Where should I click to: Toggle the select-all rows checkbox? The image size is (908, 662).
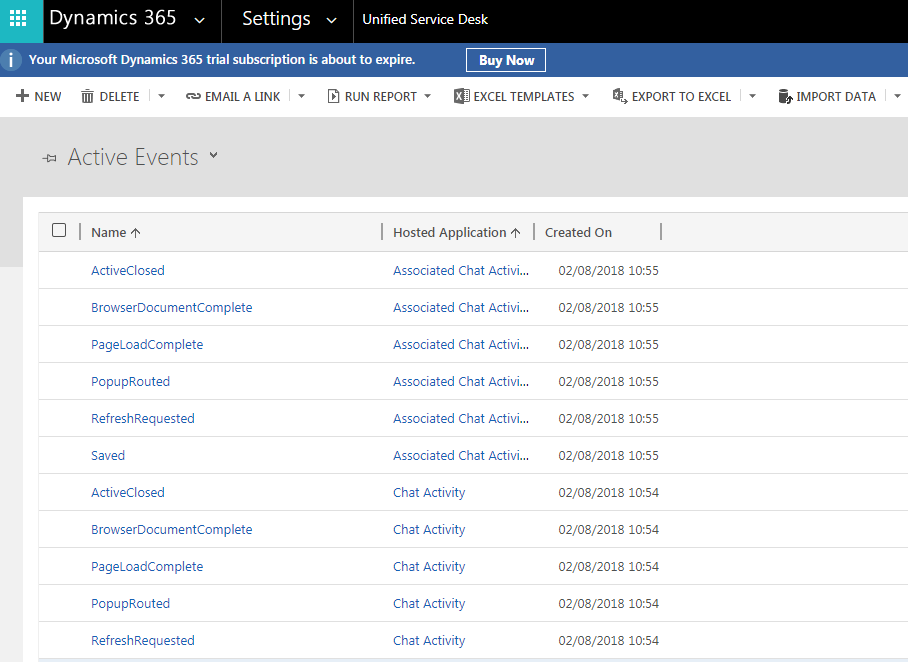tap(59, 231)
